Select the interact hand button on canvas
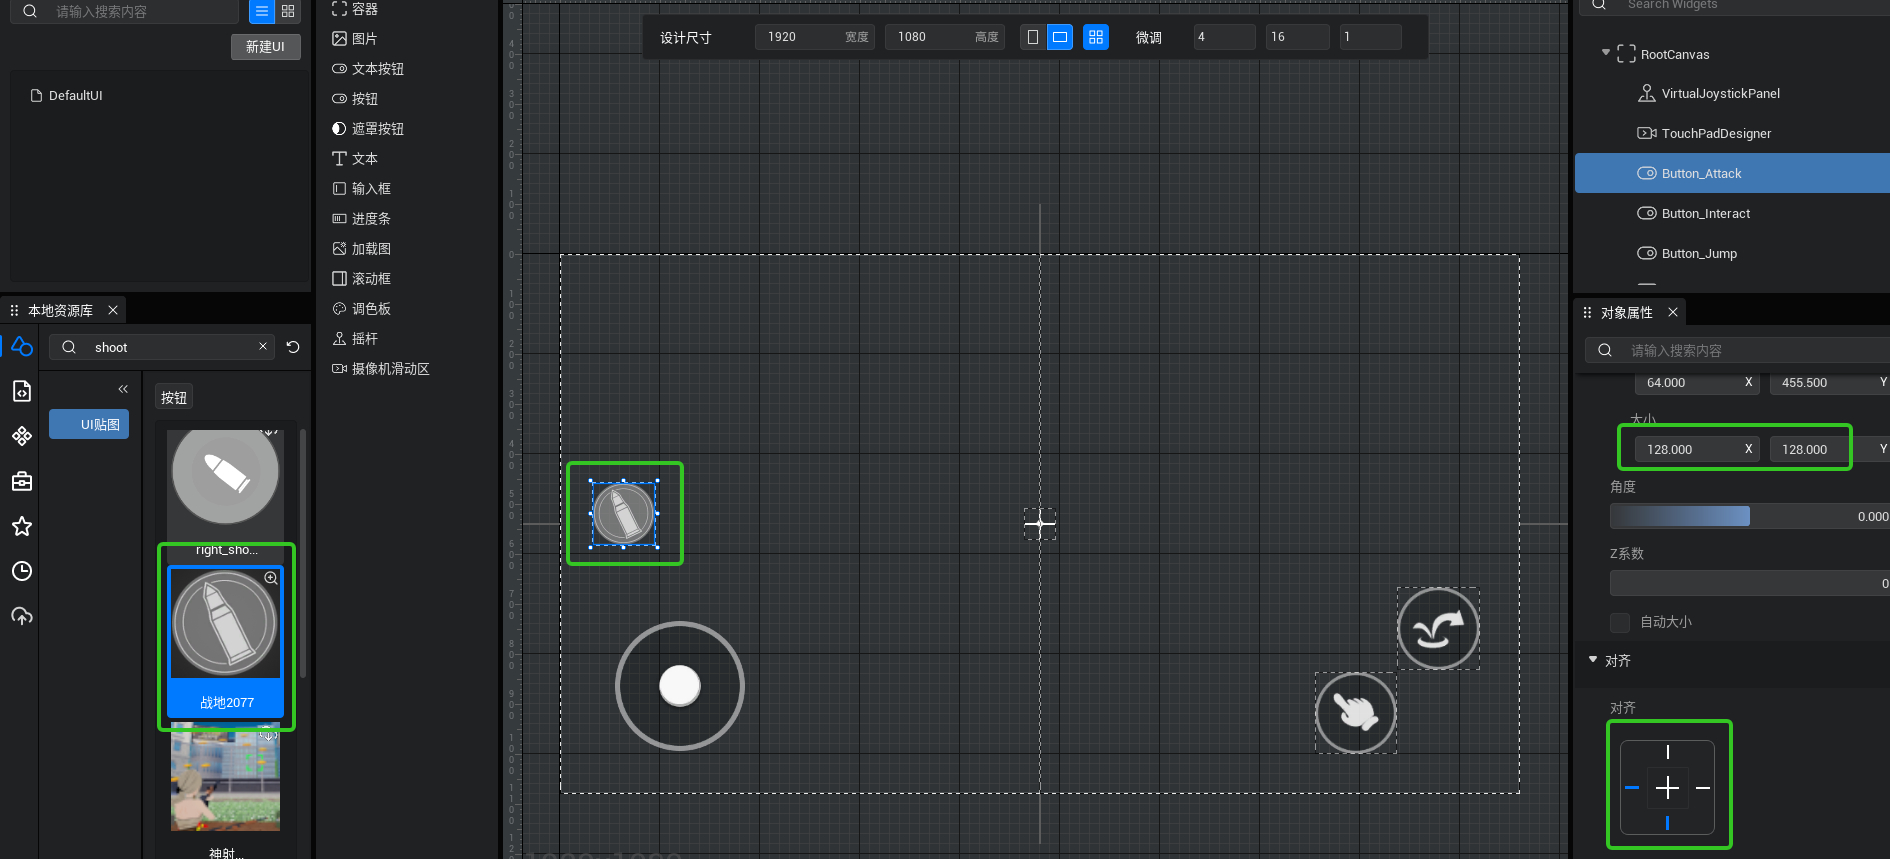 [1356, 712]
